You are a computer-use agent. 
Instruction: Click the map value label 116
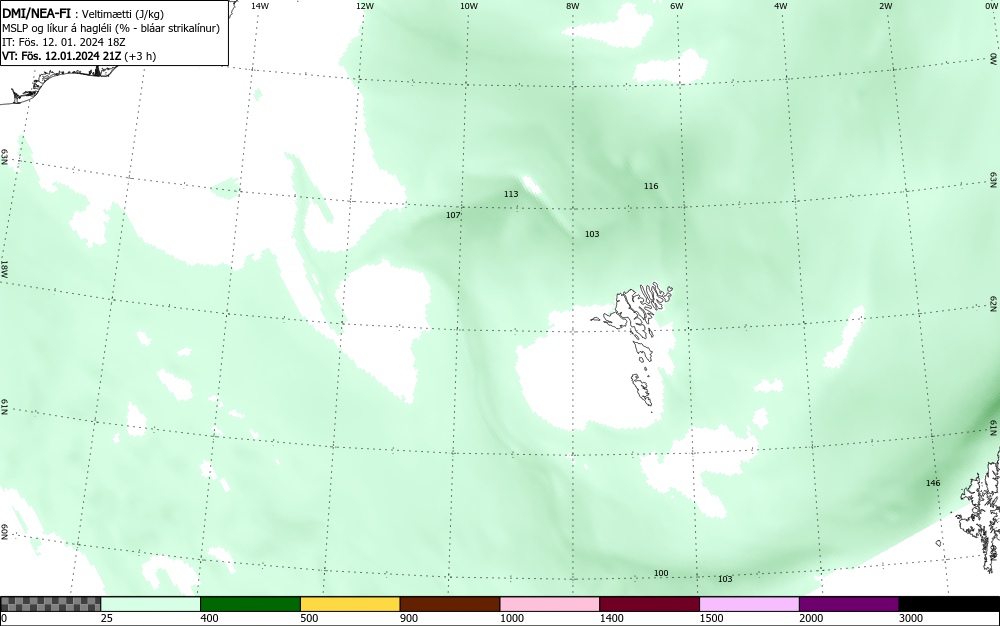pyautogui.click(x=651, y=186)
